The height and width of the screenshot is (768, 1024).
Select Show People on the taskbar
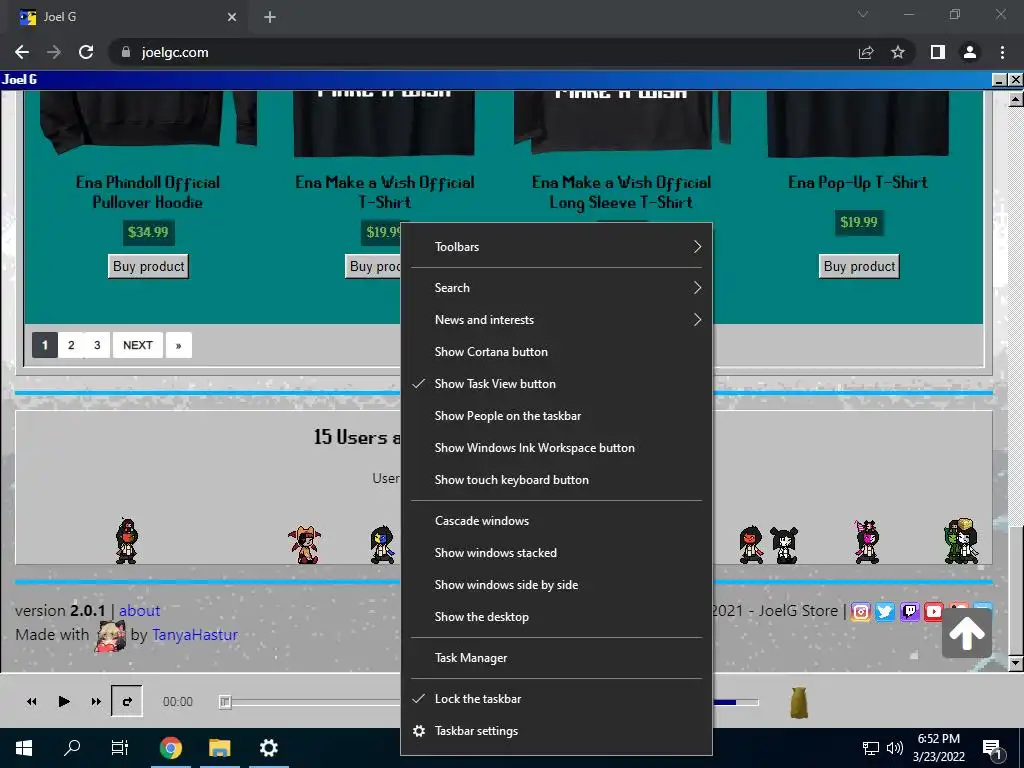click(x=556, y=416)
